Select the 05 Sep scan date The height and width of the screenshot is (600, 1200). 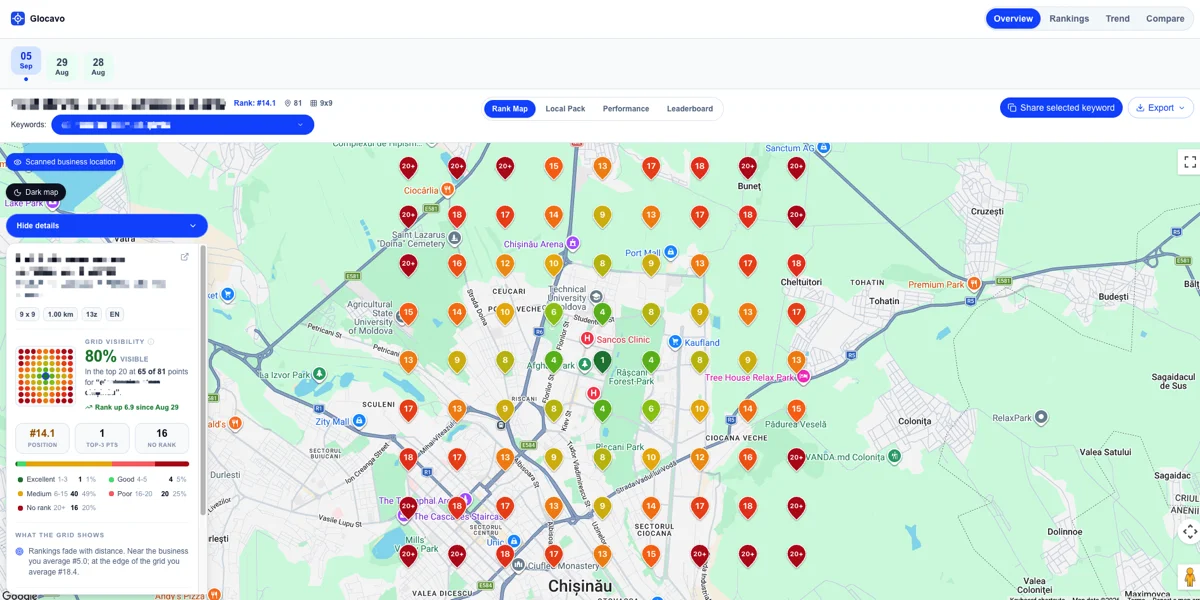(26, 61)
